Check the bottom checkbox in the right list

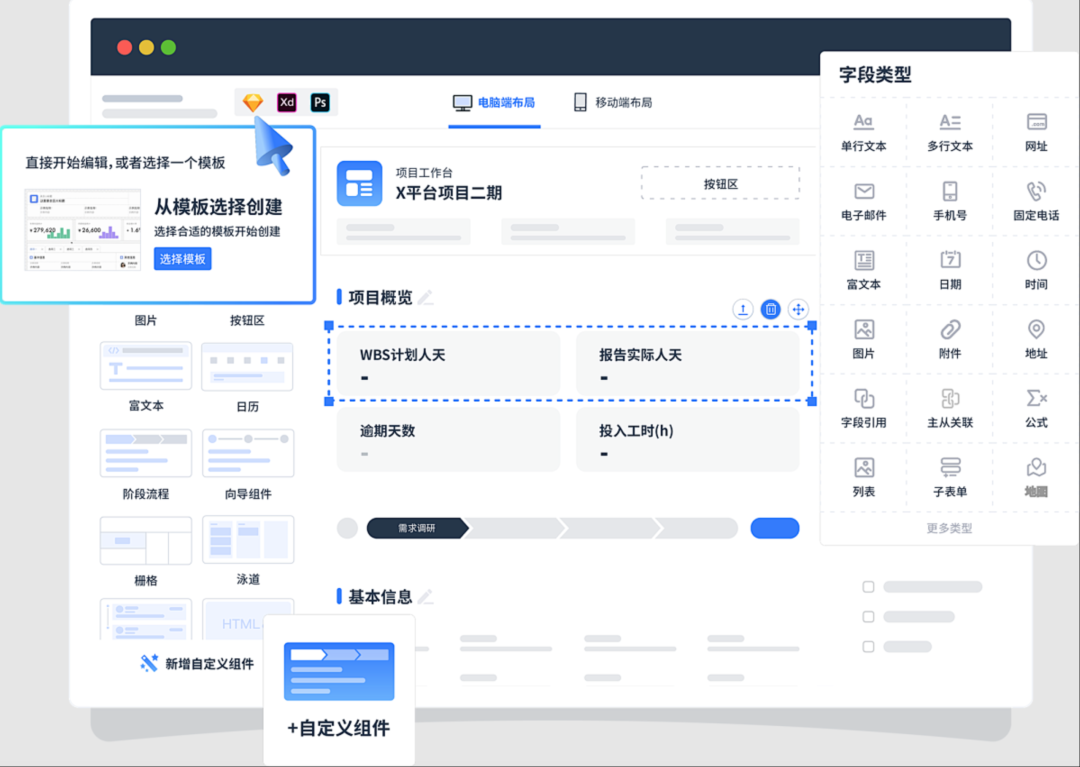point(869,645)
